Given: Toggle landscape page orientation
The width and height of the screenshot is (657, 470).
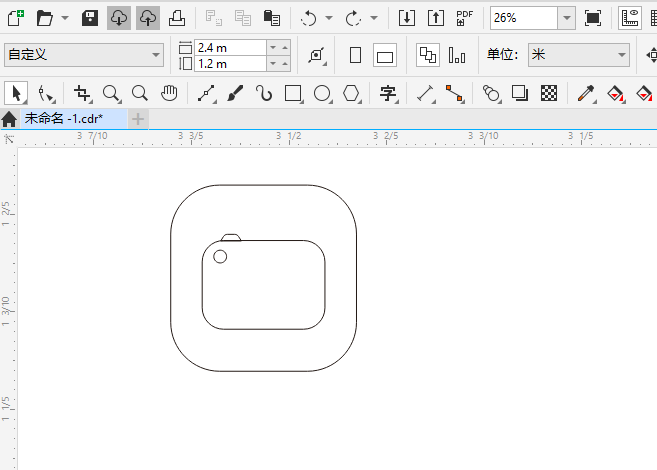Looking at the screenshot, I should [x=385, y=55].
